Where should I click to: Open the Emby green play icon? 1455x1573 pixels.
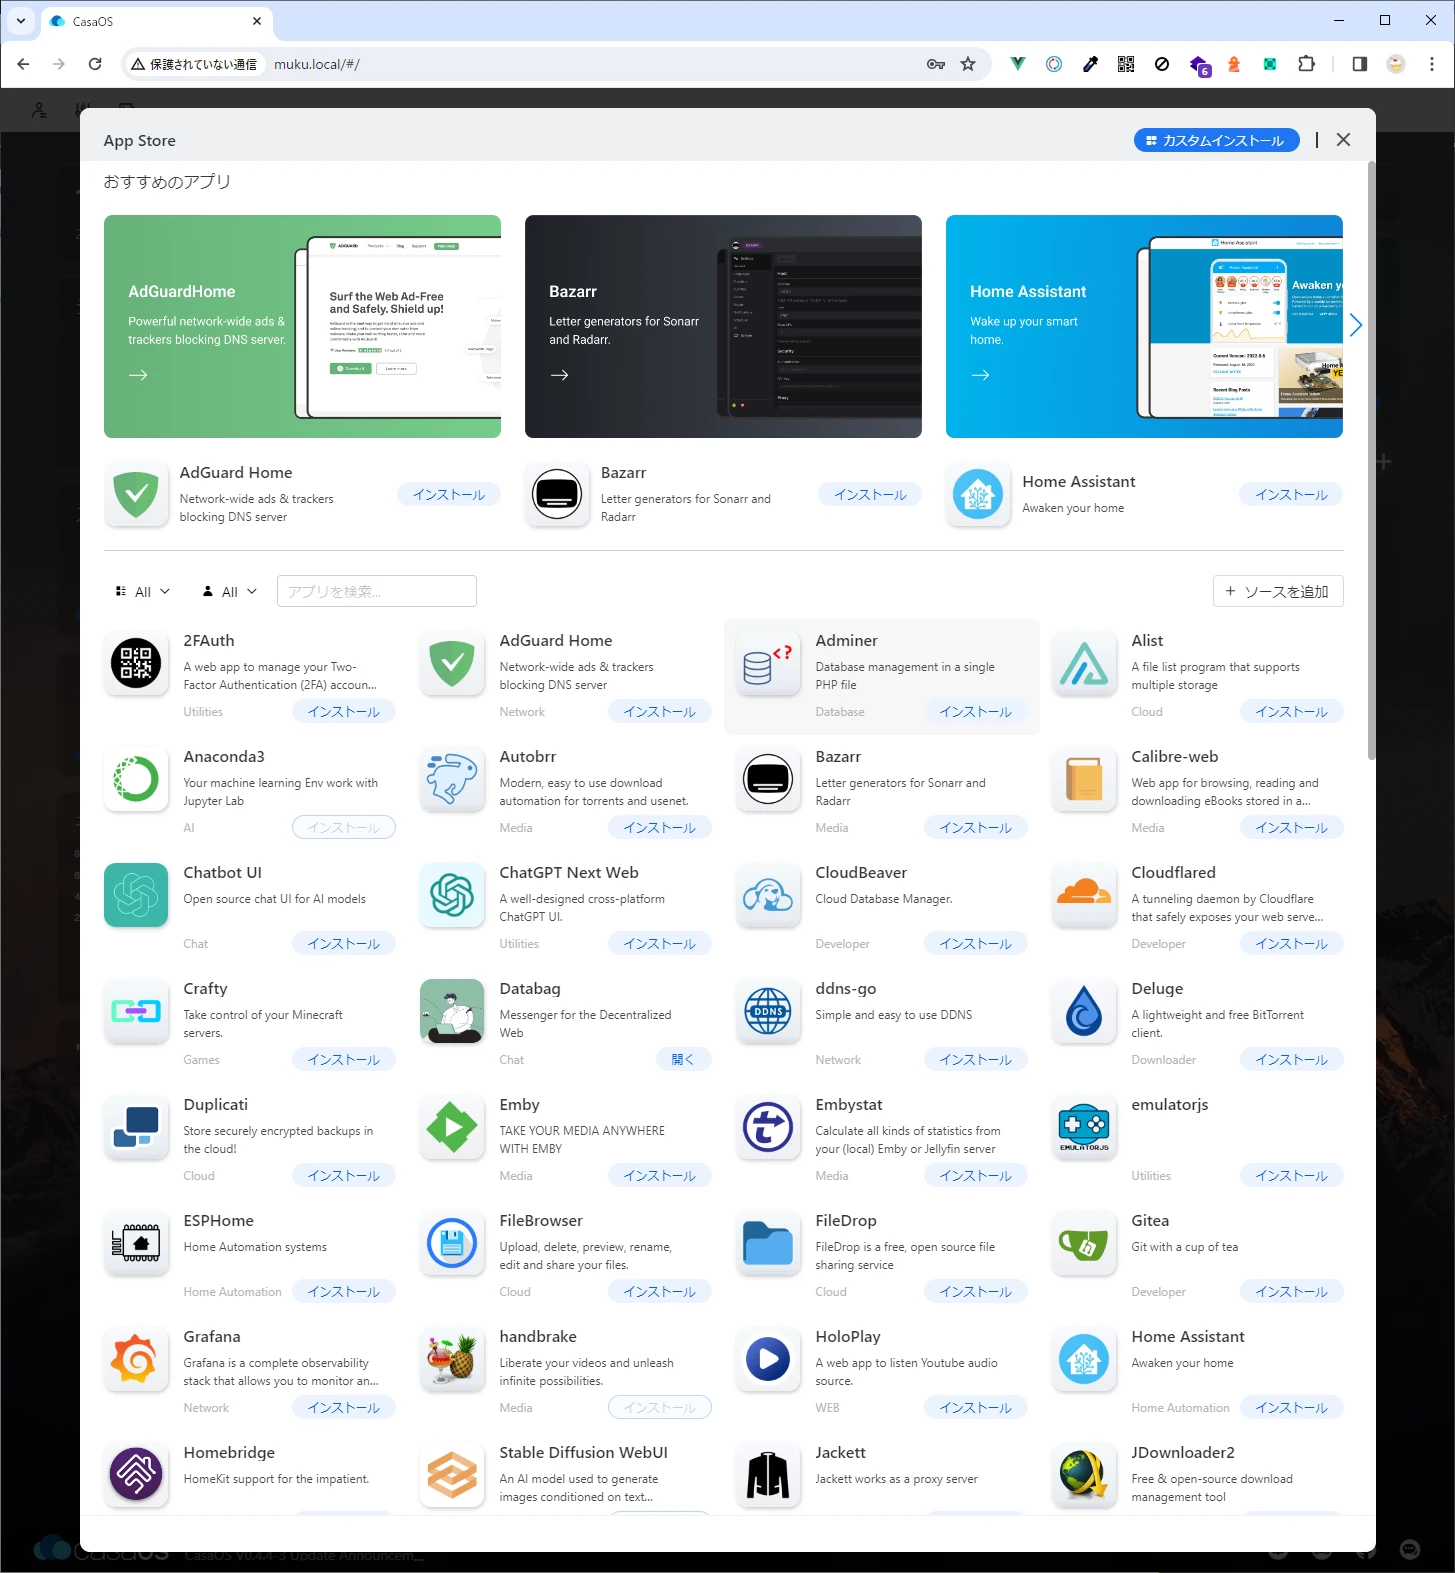(x=452, y=1127)
